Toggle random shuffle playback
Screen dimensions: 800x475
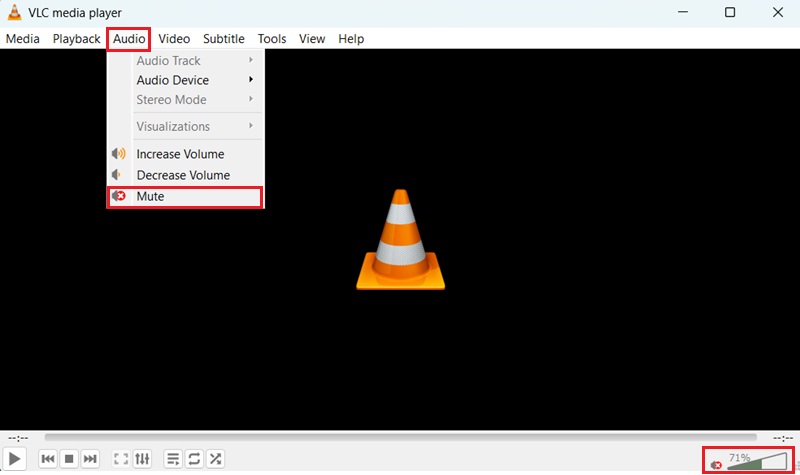215,459
